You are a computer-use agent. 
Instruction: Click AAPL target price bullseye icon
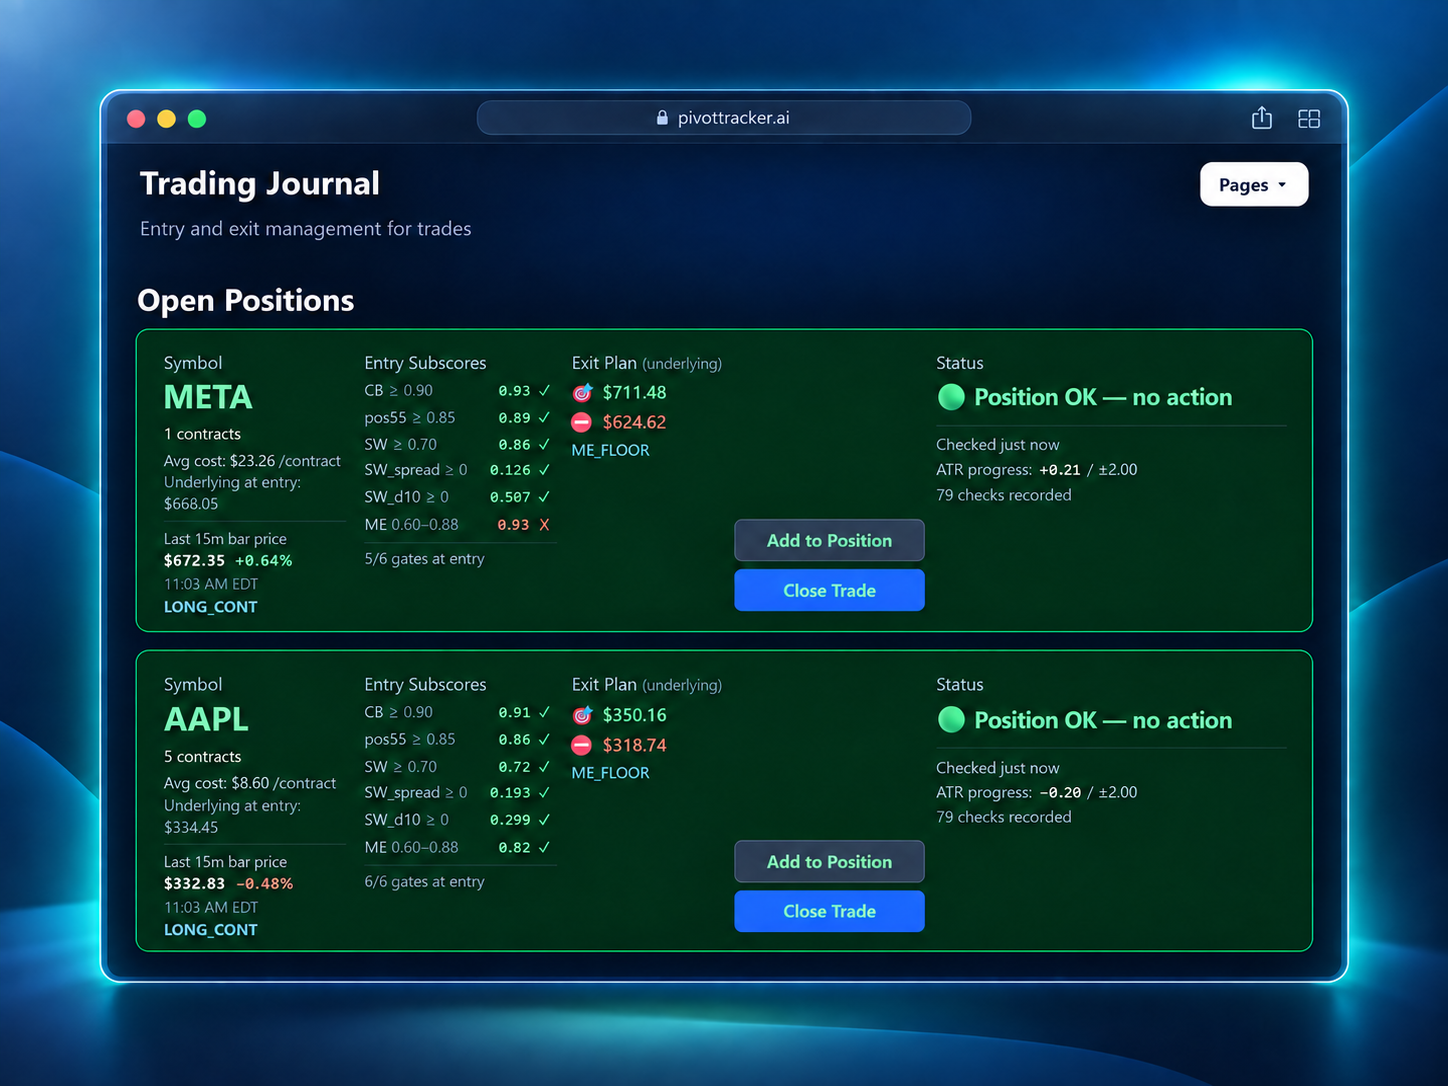(582, 715)
